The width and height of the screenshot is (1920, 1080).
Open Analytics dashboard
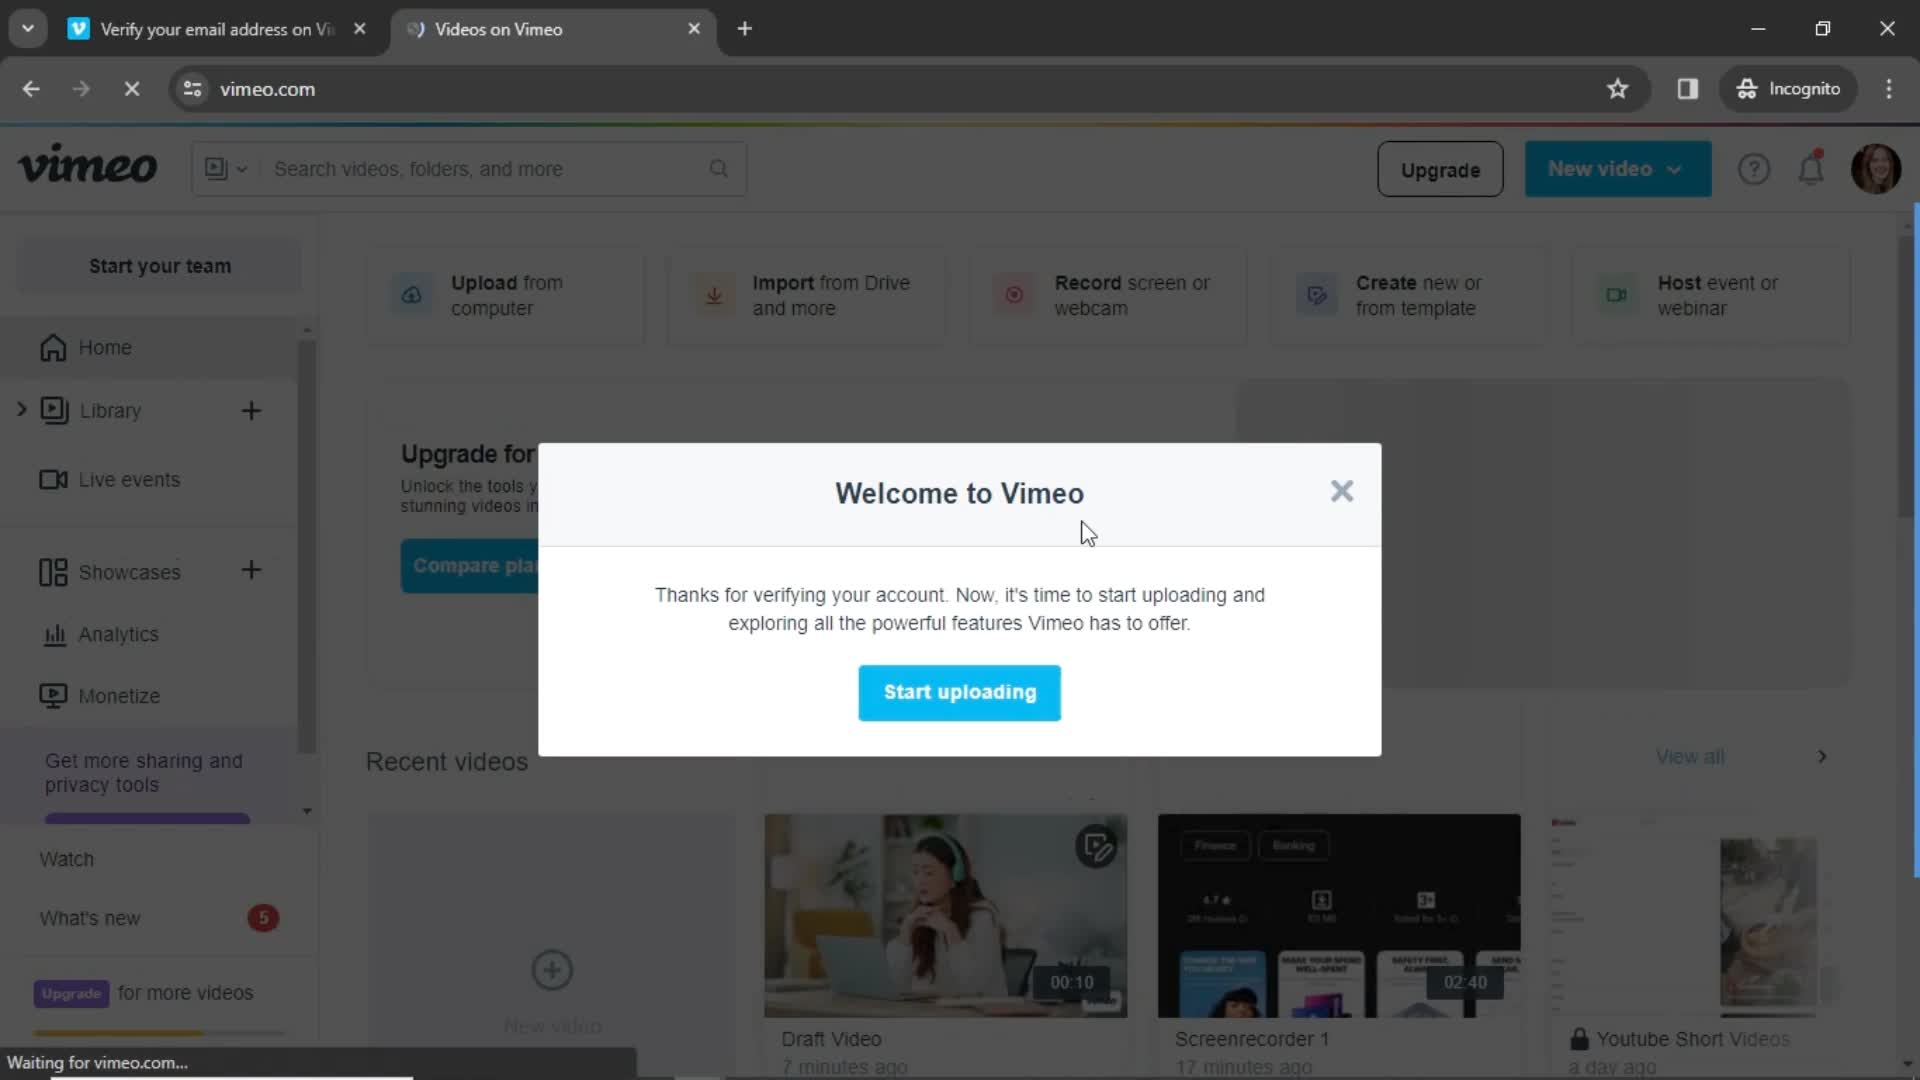(119, 634)
